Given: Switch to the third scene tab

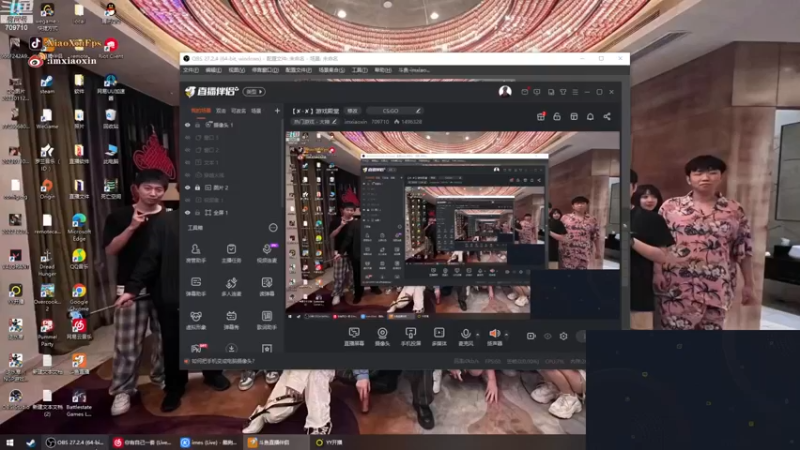Looking at the screenshot, I should 238,111.
